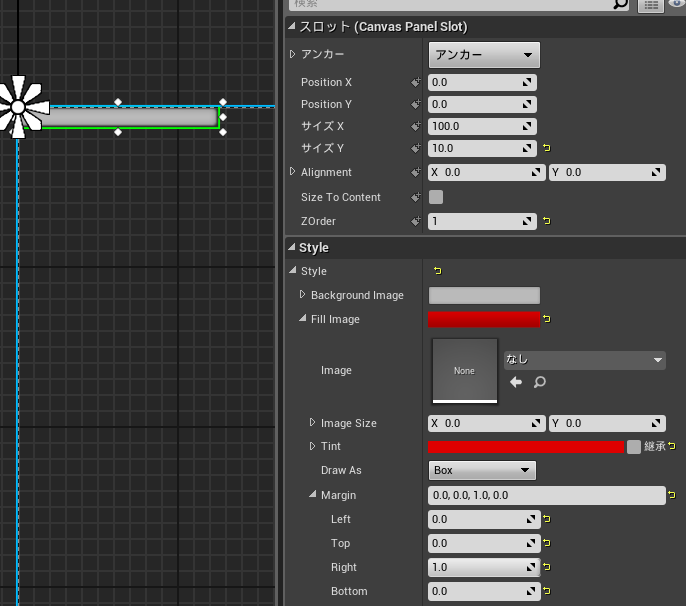Click the Alignment X value field
Screen dimensions: 686x606
(486, 172)
